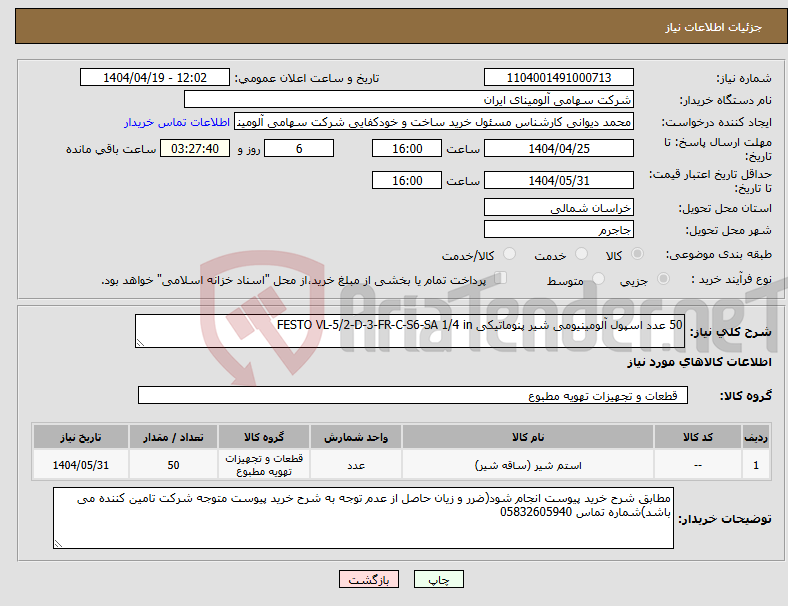Click the label شماره نیاز

tap(743, 78)
